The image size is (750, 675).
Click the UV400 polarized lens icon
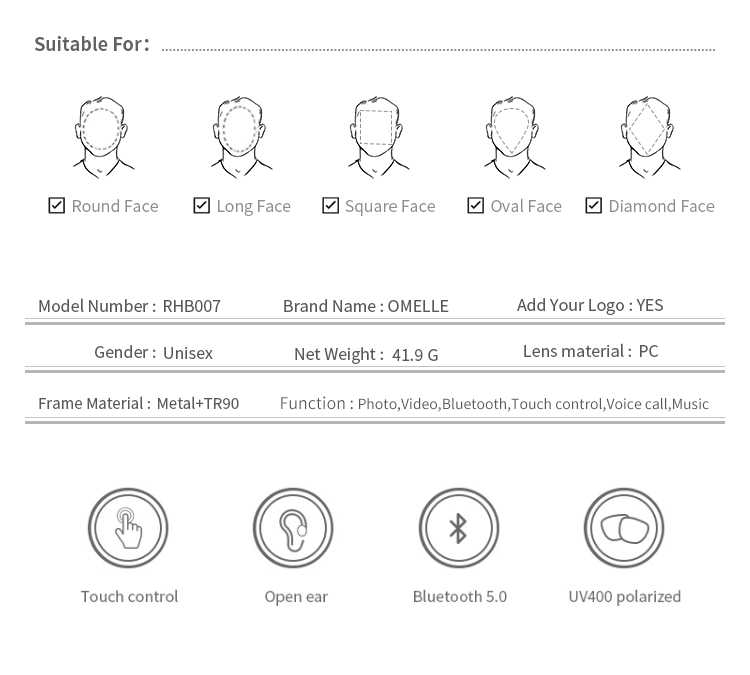(624, 527)
